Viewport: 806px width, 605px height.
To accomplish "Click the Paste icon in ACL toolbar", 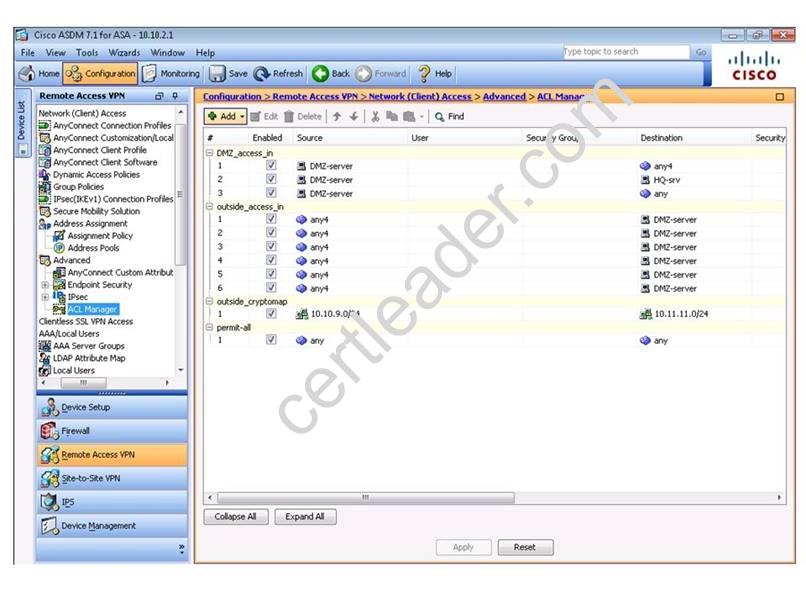I will 409,117.
